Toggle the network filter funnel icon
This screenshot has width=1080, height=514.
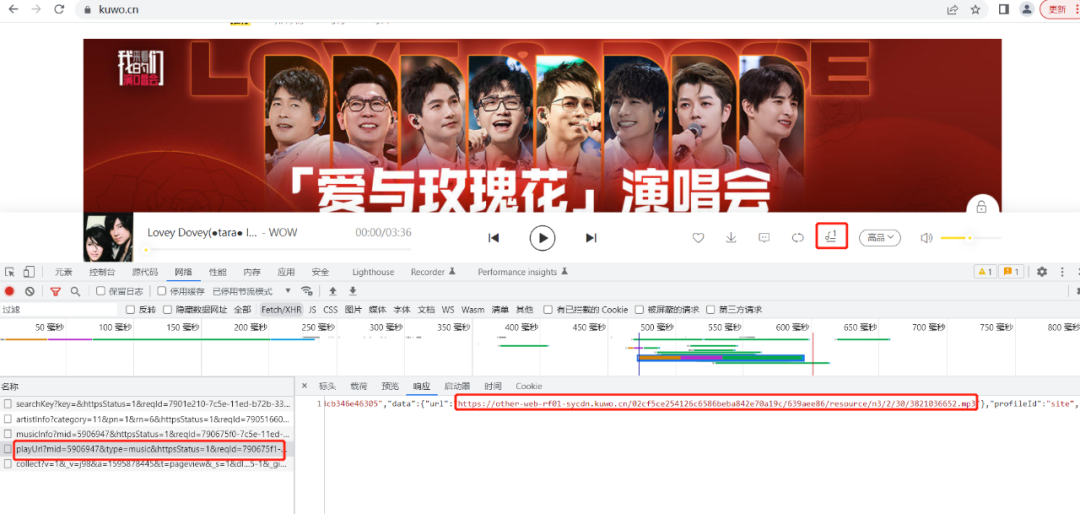coord(56,291)
